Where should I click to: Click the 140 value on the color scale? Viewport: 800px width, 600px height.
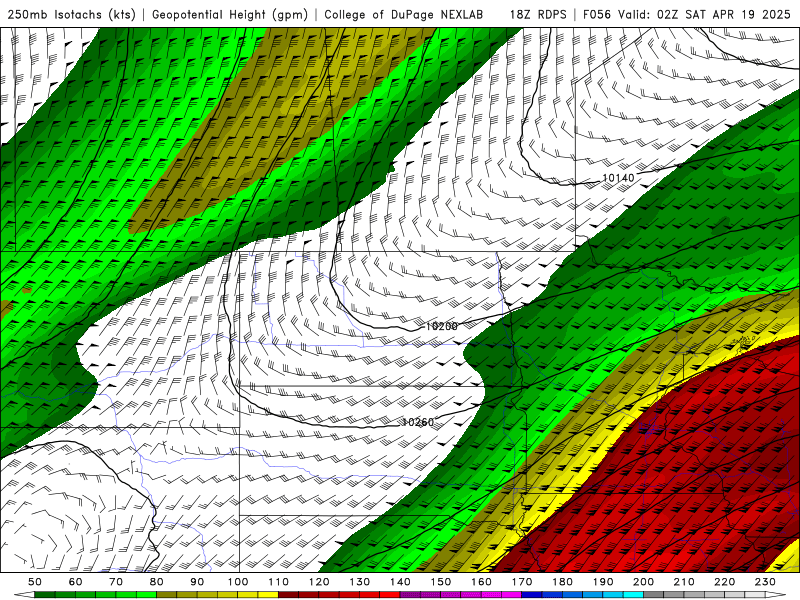point(401,582)
